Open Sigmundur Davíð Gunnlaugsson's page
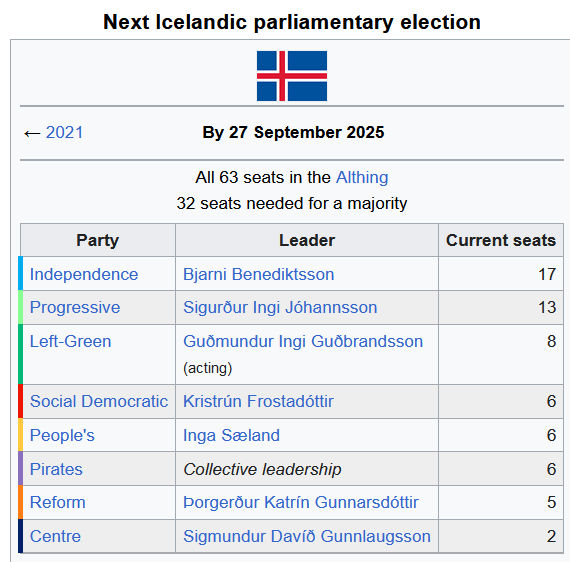The image size is (570, 562). pos(307,536)
